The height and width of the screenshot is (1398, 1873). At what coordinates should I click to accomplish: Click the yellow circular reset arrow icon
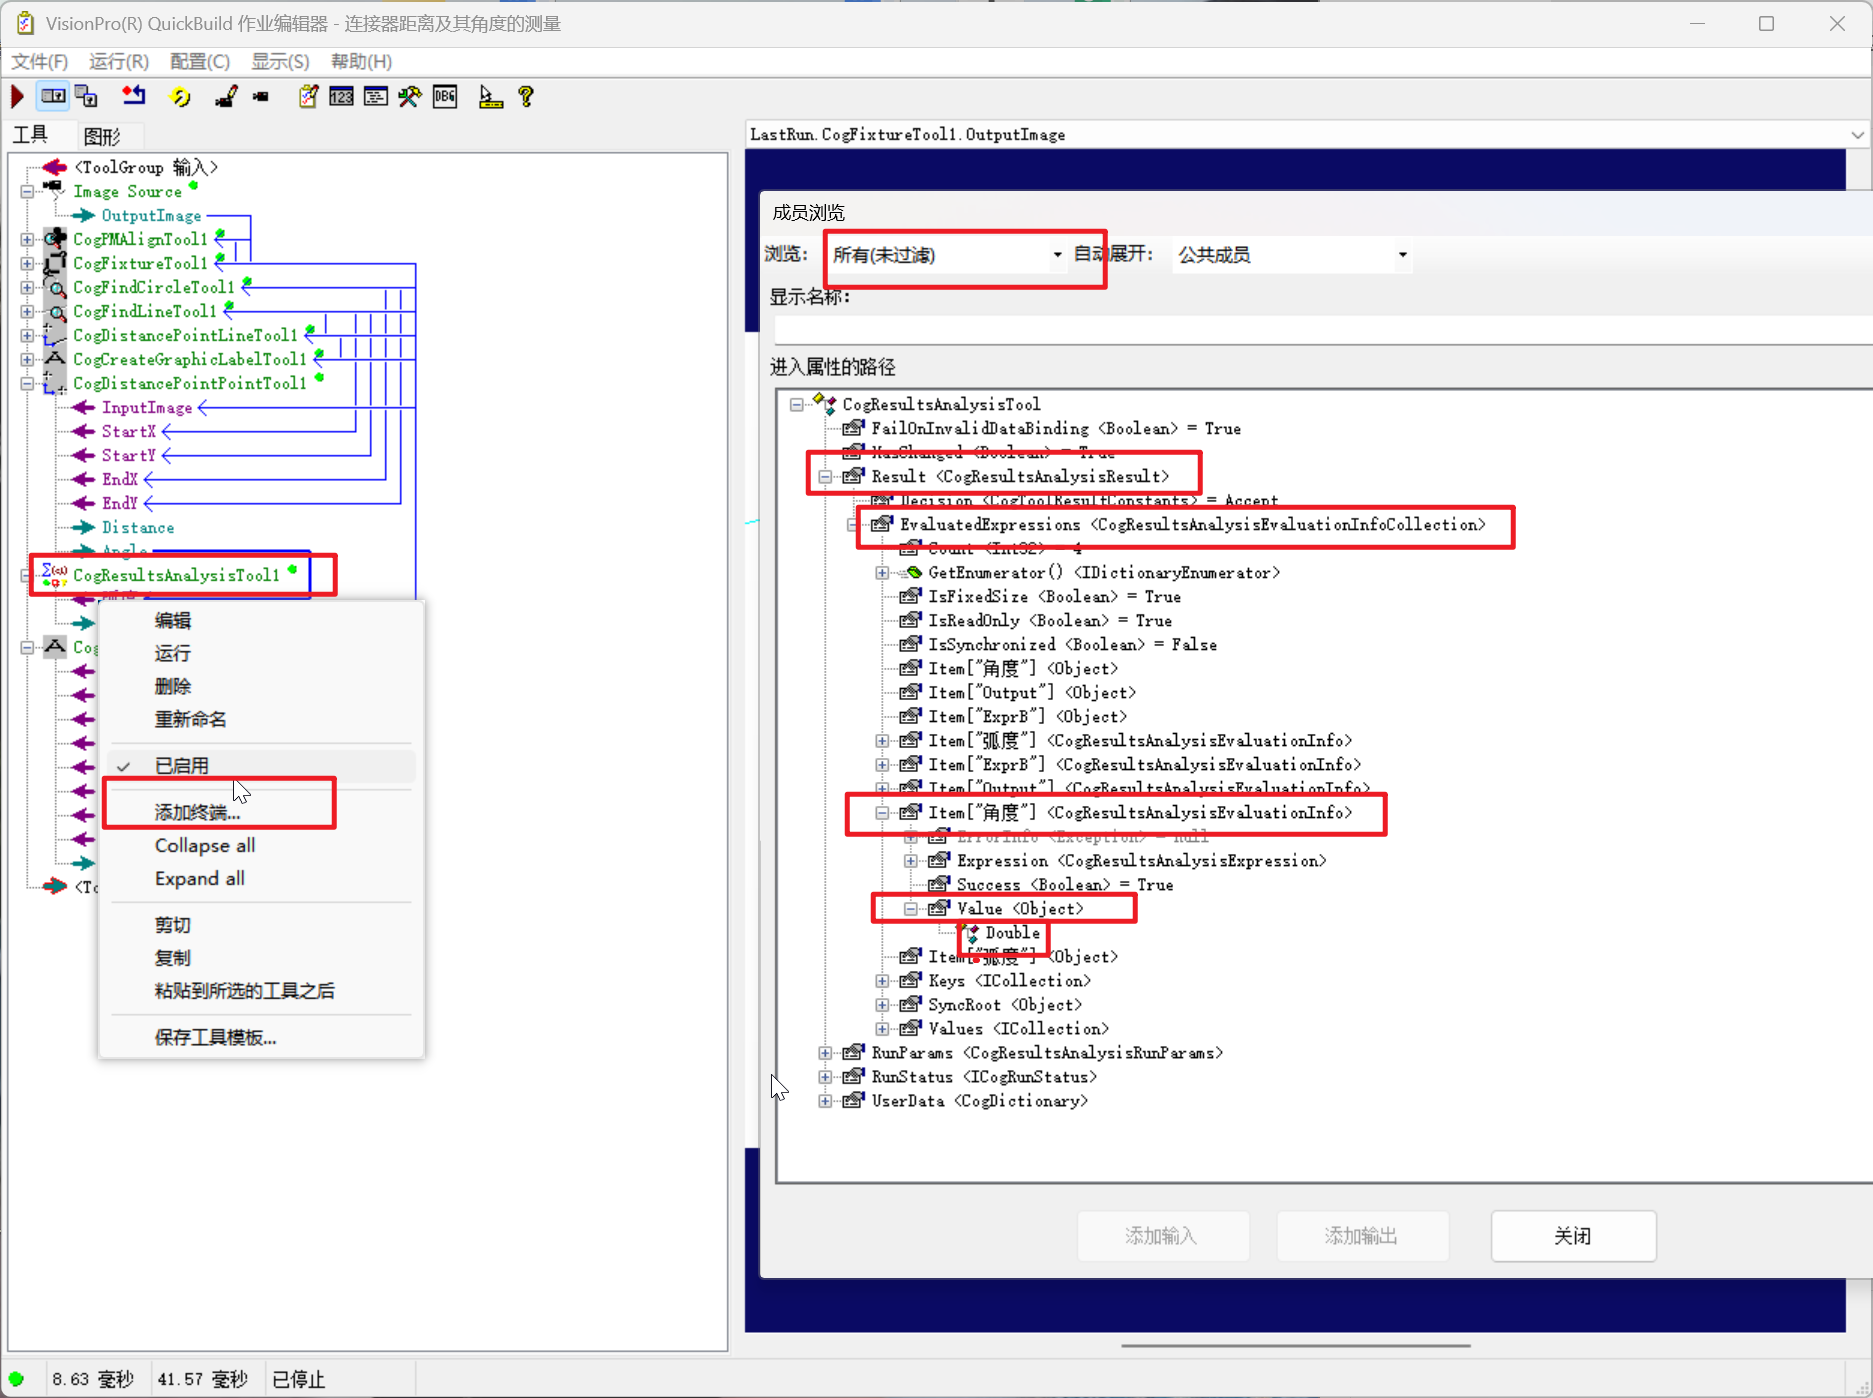coord(181,96)
